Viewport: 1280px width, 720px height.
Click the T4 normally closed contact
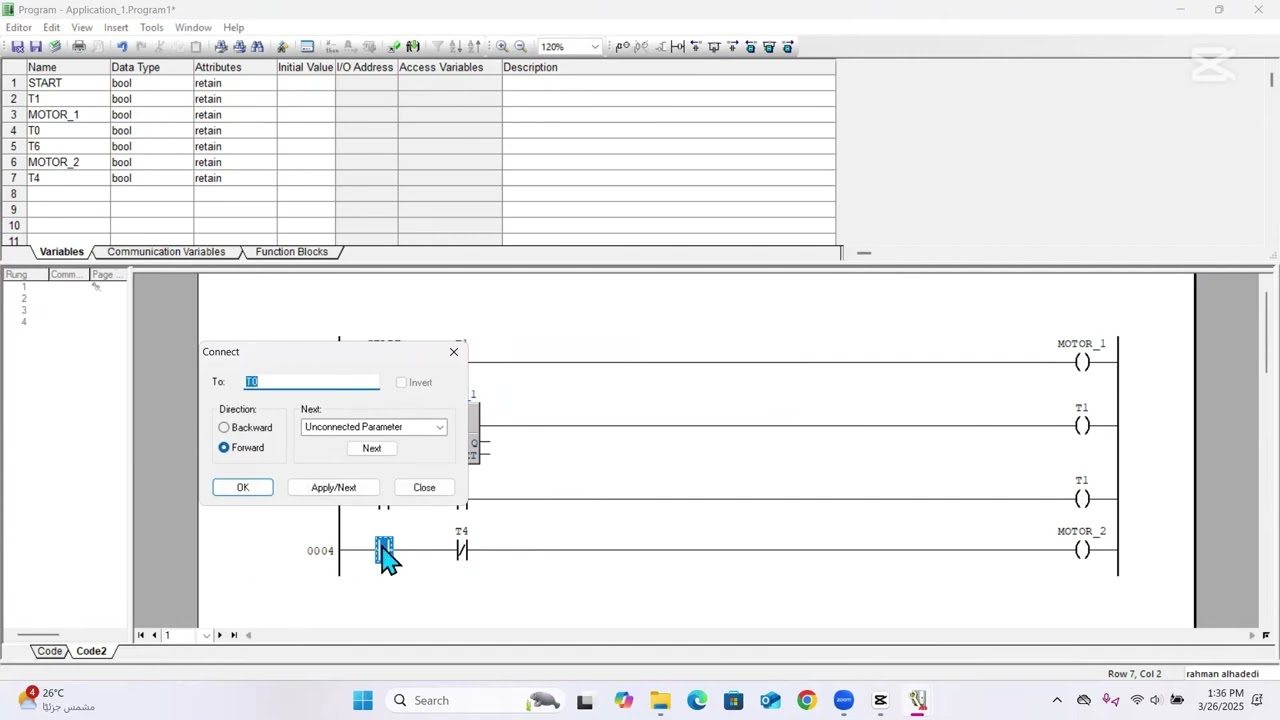[462, 550]
